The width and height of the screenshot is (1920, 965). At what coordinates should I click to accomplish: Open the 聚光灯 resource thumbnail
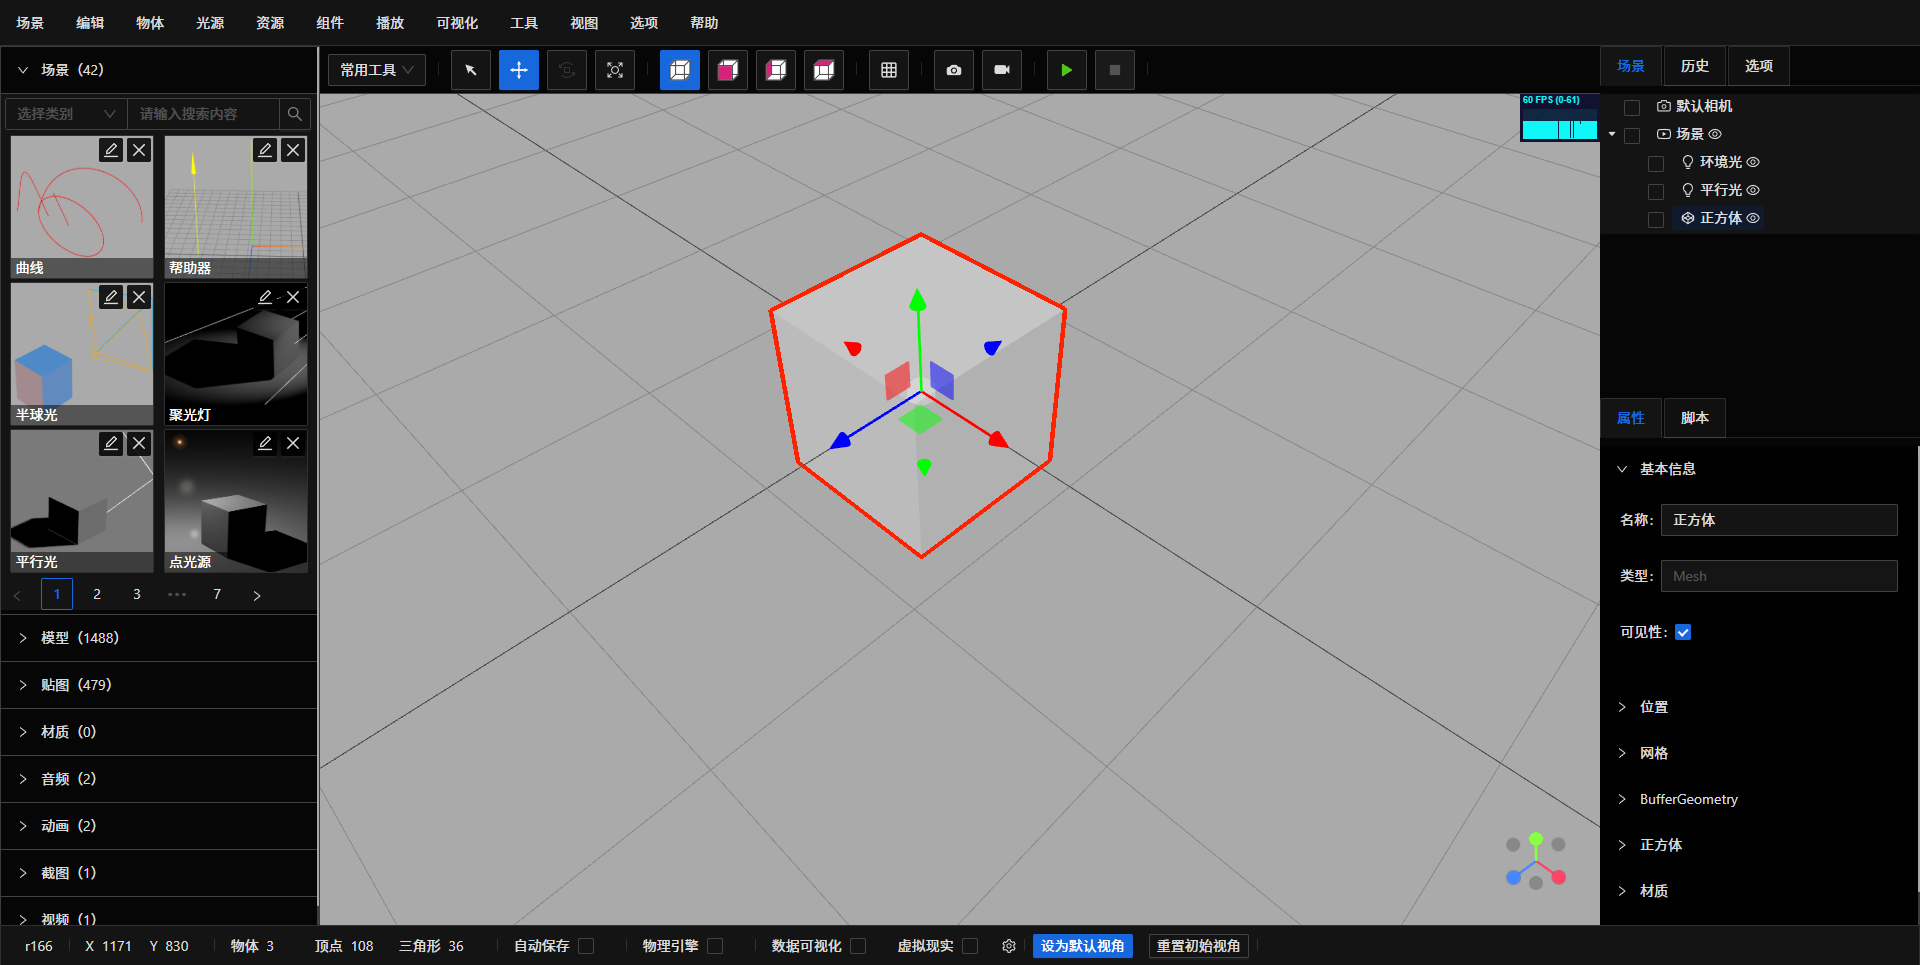point(235,355)
